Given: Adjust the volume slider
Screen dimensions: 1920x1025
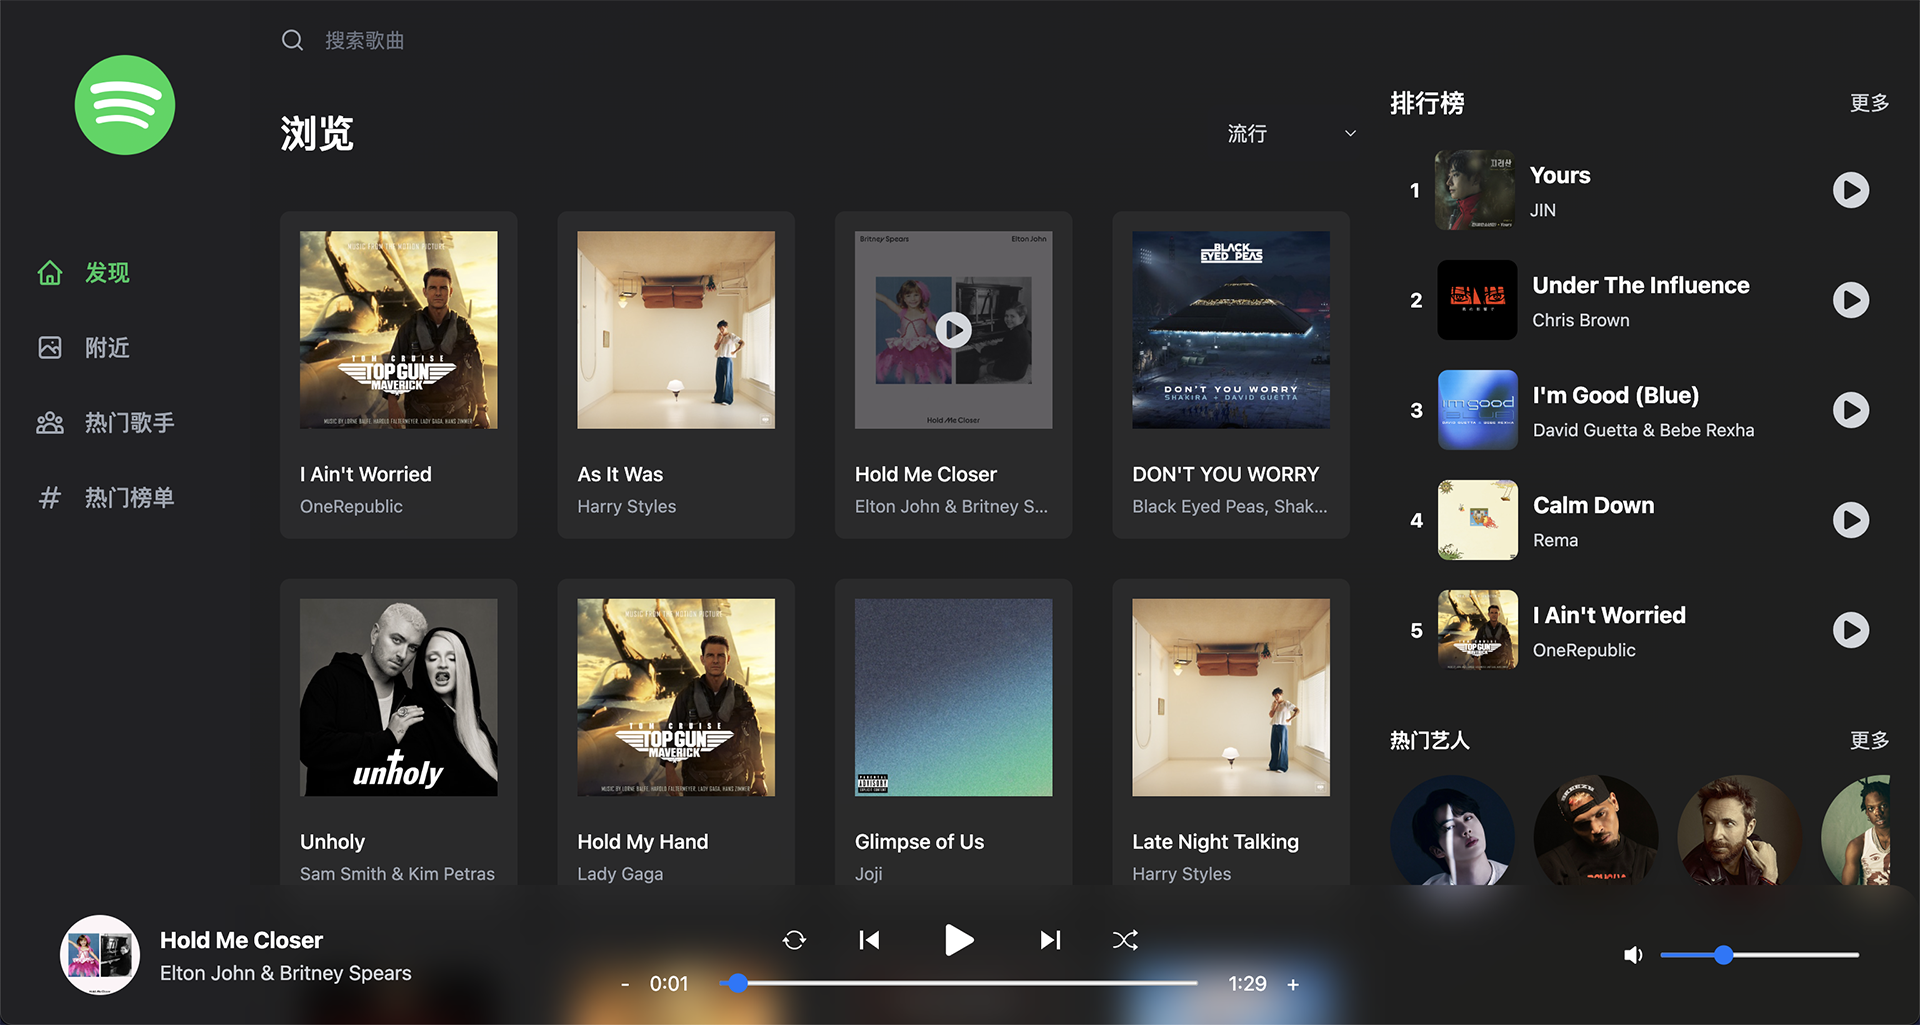Looking at the screenshot, I should click(1759, 955).
